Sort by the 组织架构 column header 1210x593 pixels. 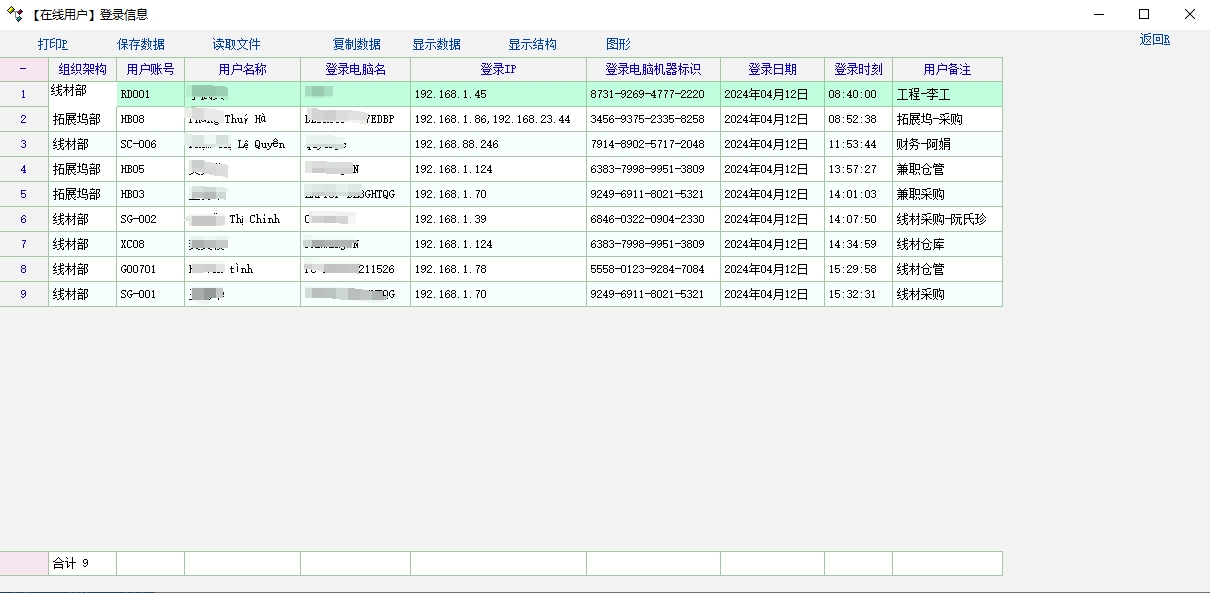(82, 69)
